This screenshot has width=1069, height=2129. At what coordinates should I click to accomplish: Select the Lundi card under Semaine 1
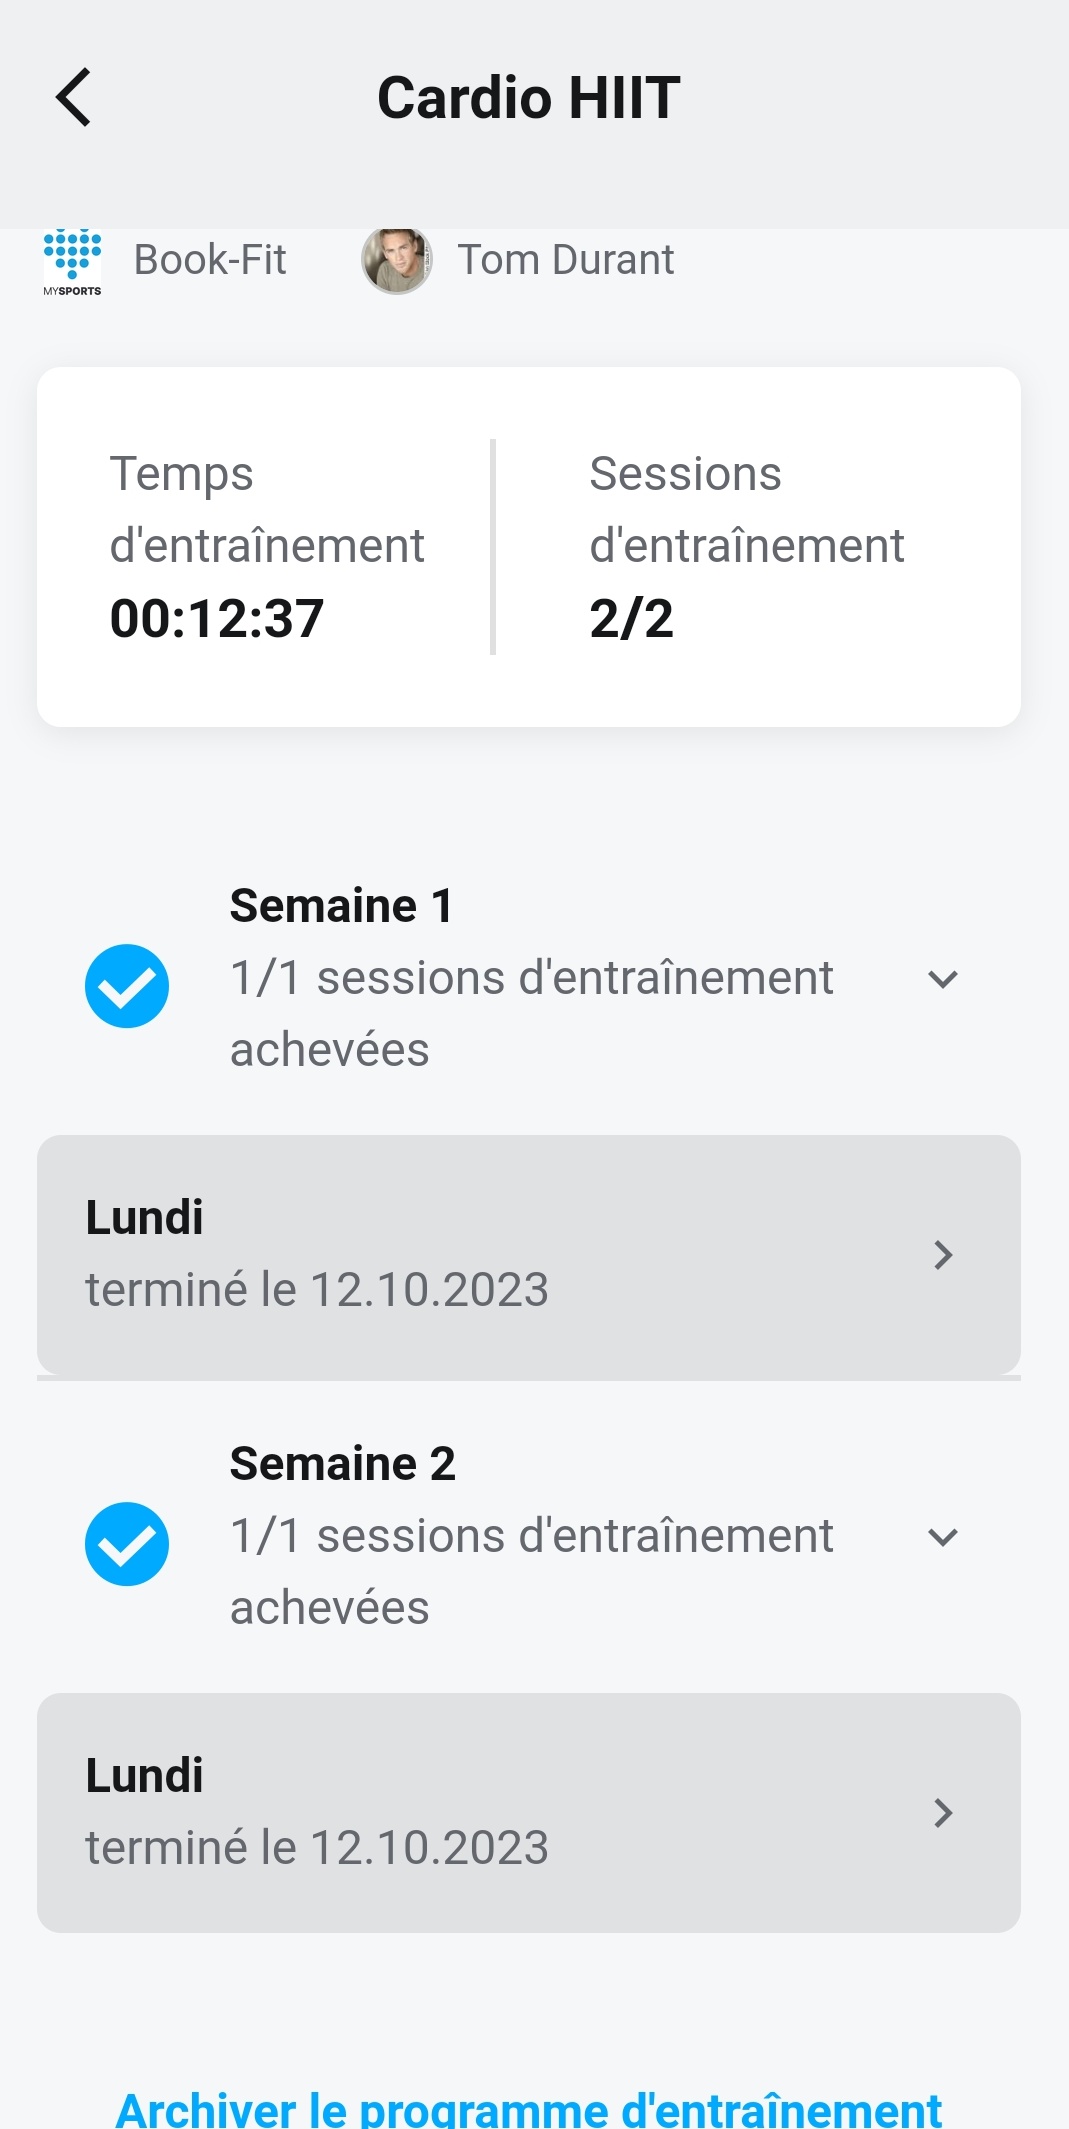pyautogui.click(x=529, y=1255)
